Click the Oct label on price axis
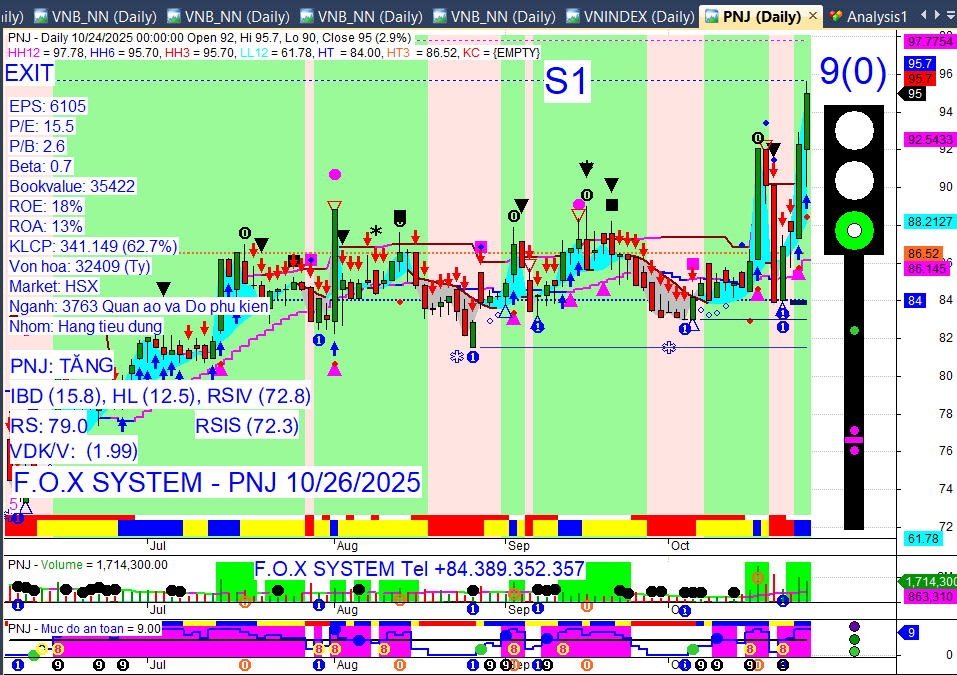Viewport: 957px width, 675px height. tap(680, 546)
